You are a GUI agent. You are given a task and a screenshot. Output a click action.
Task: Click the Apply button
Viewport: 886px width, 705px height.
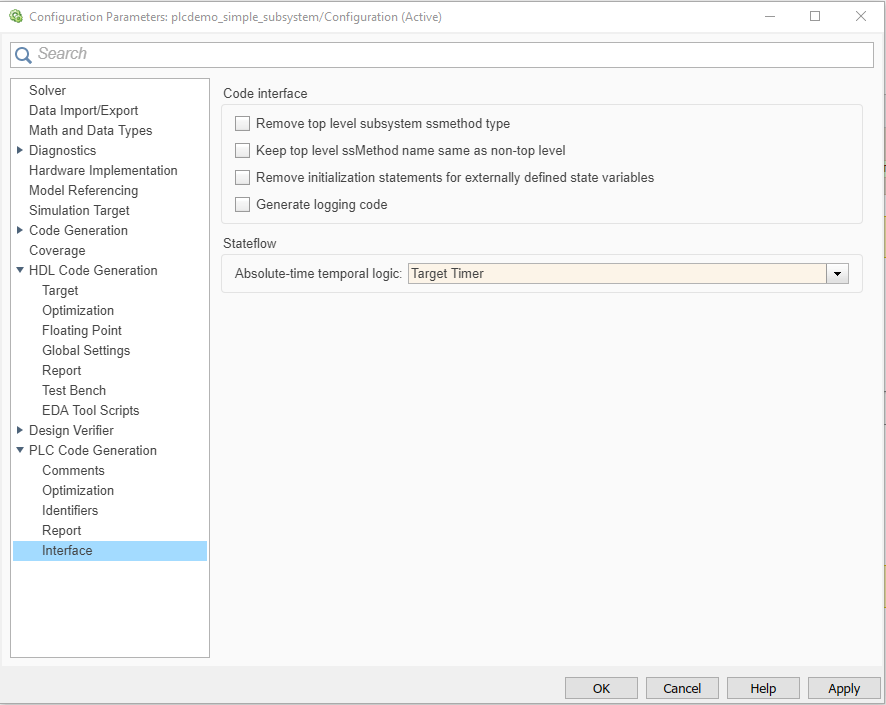coord(844,688)
